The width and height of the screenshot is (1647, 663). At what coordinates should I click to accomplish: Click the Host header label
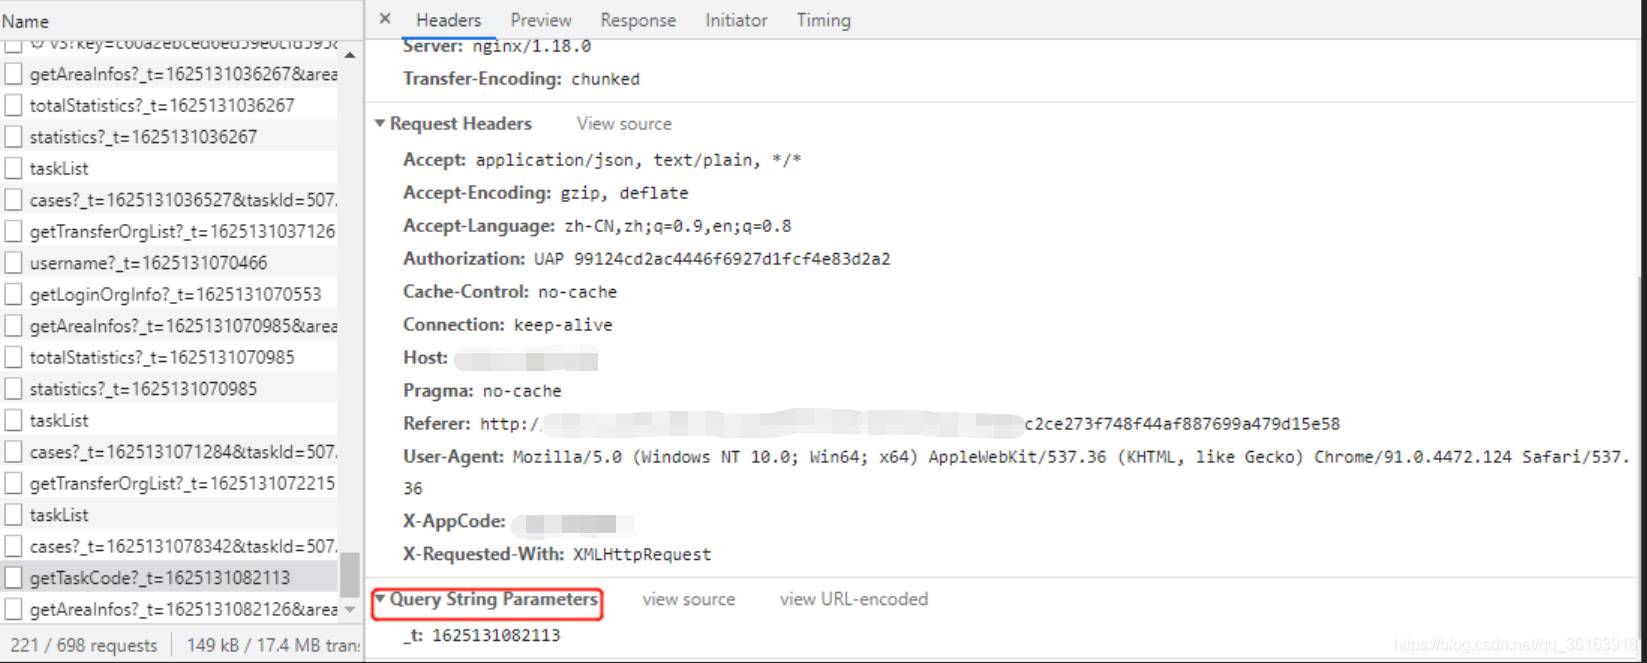click(x=425, y=358)
